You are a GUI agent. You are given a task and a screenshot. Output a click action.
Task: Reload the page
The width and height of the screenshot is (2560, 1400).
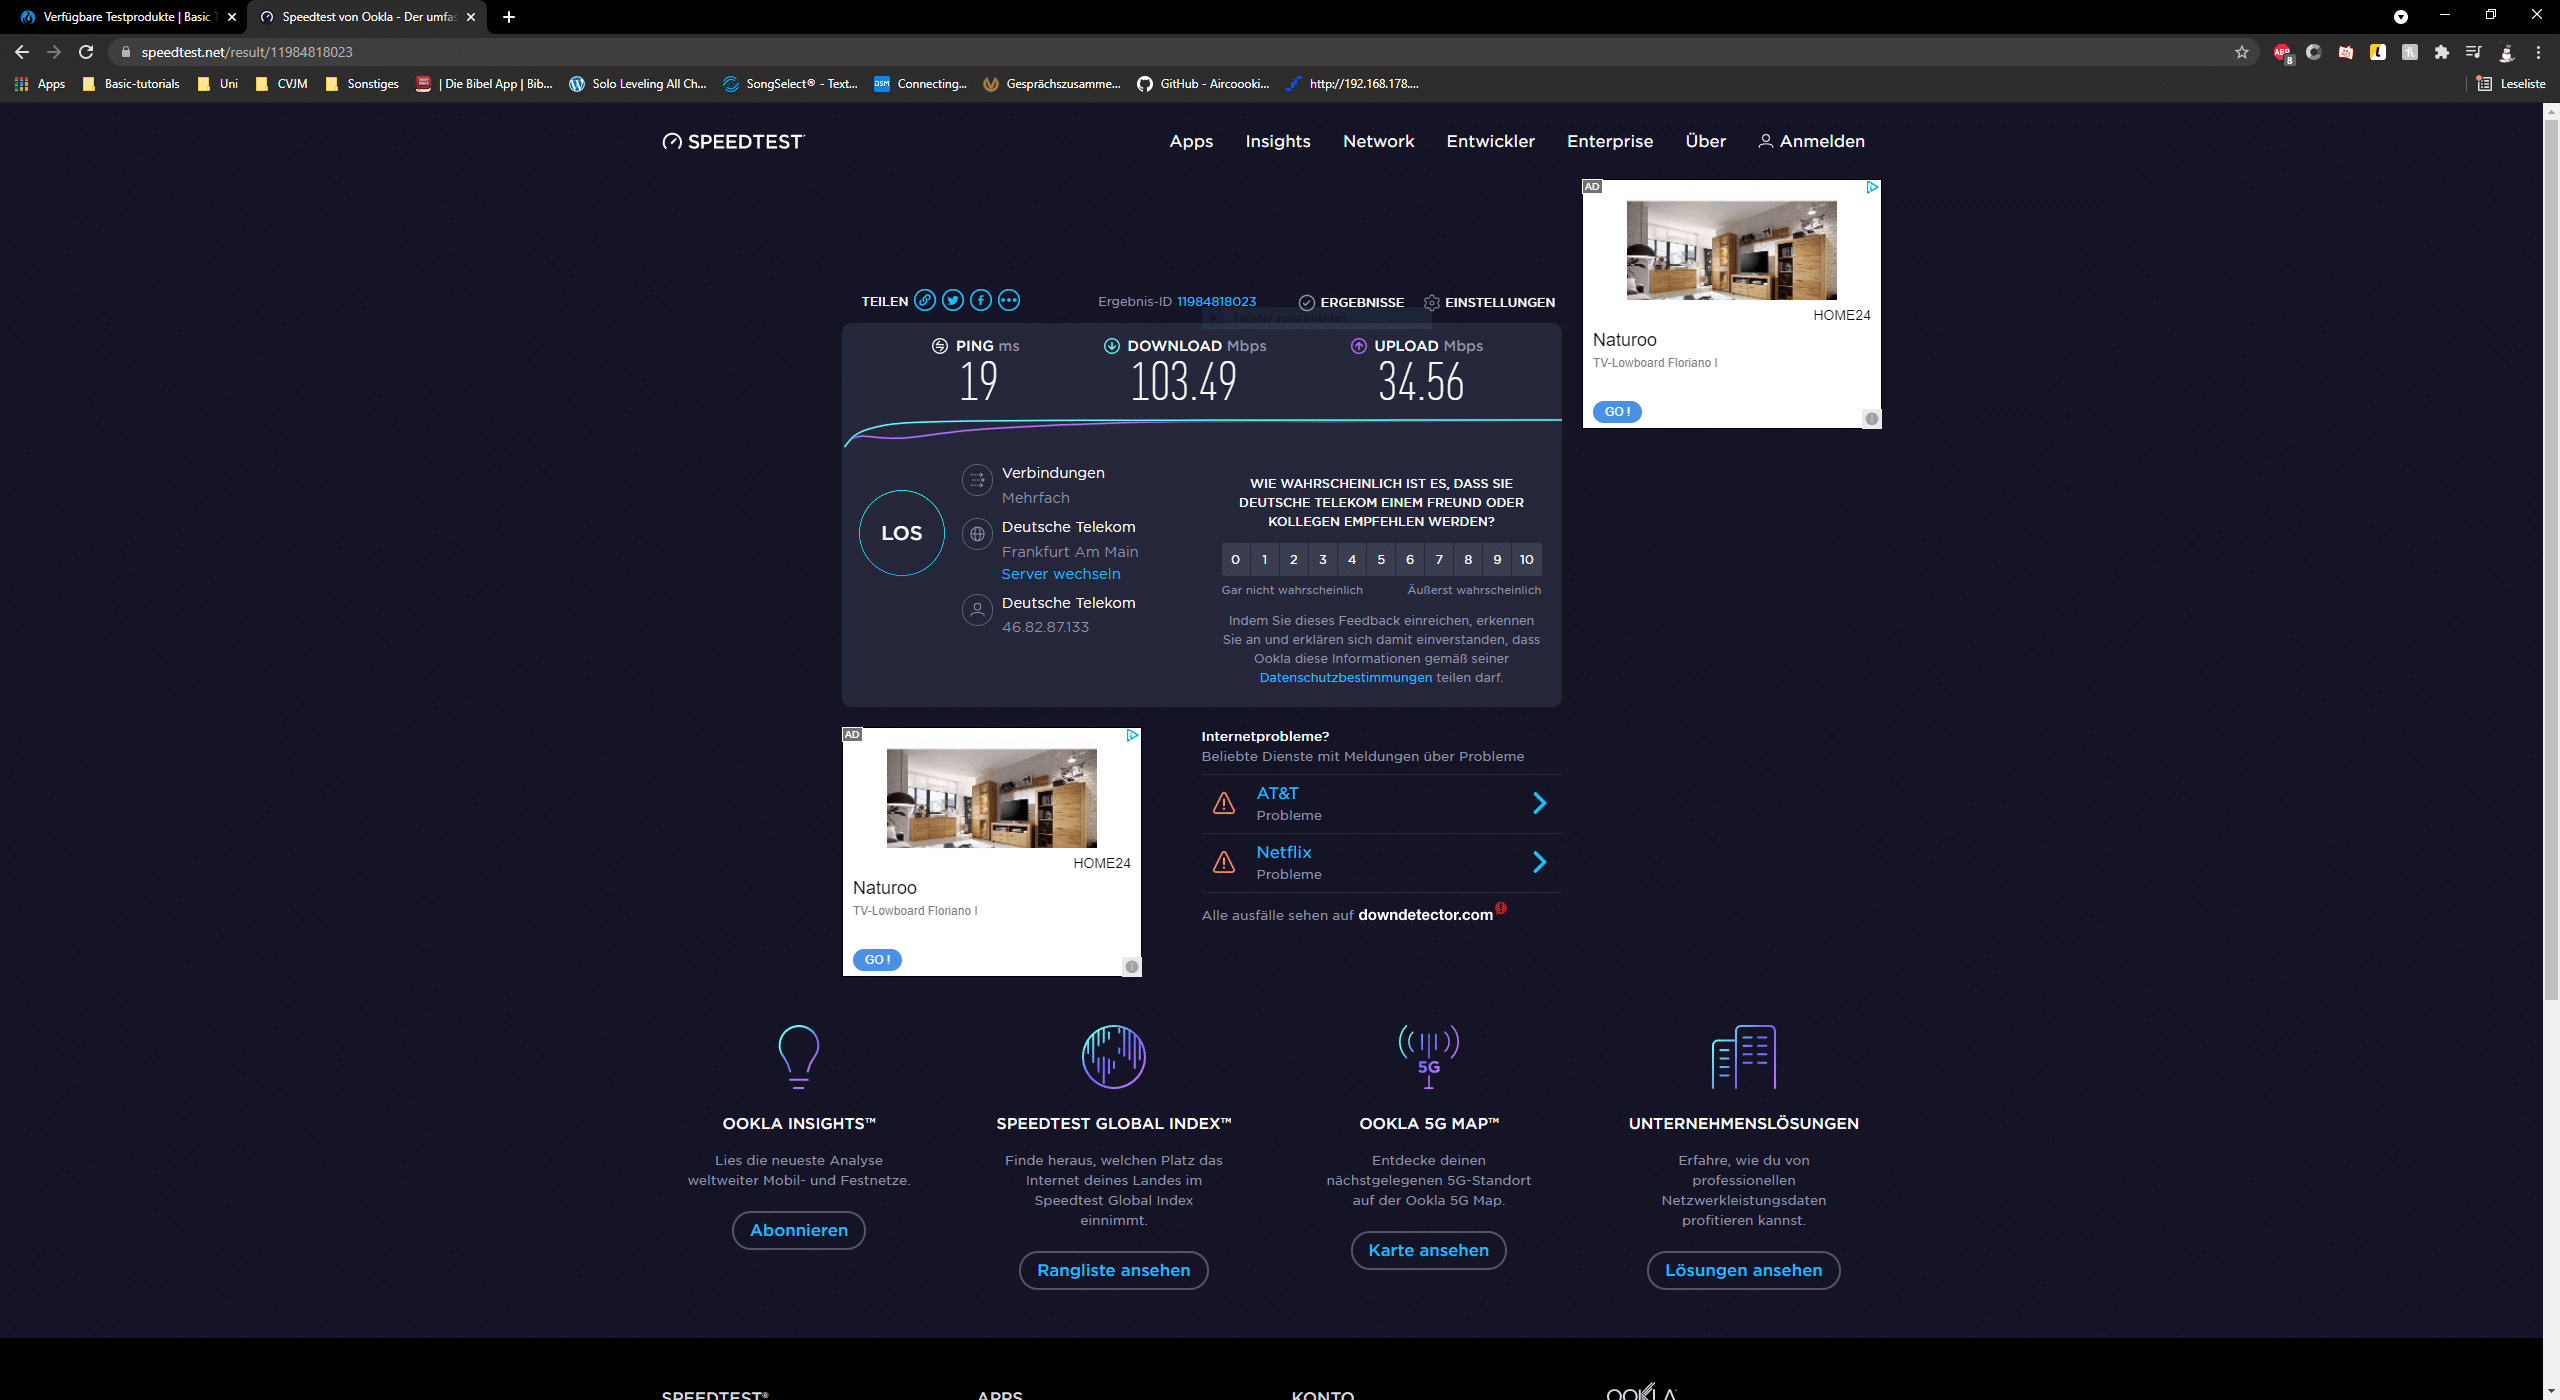coord(86,52)
